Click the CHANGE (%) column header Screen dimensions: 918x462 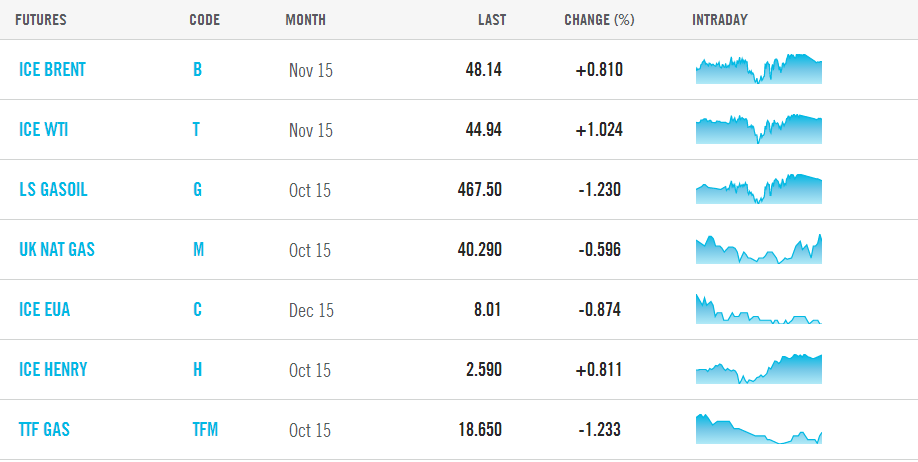[x=599, y=20]
